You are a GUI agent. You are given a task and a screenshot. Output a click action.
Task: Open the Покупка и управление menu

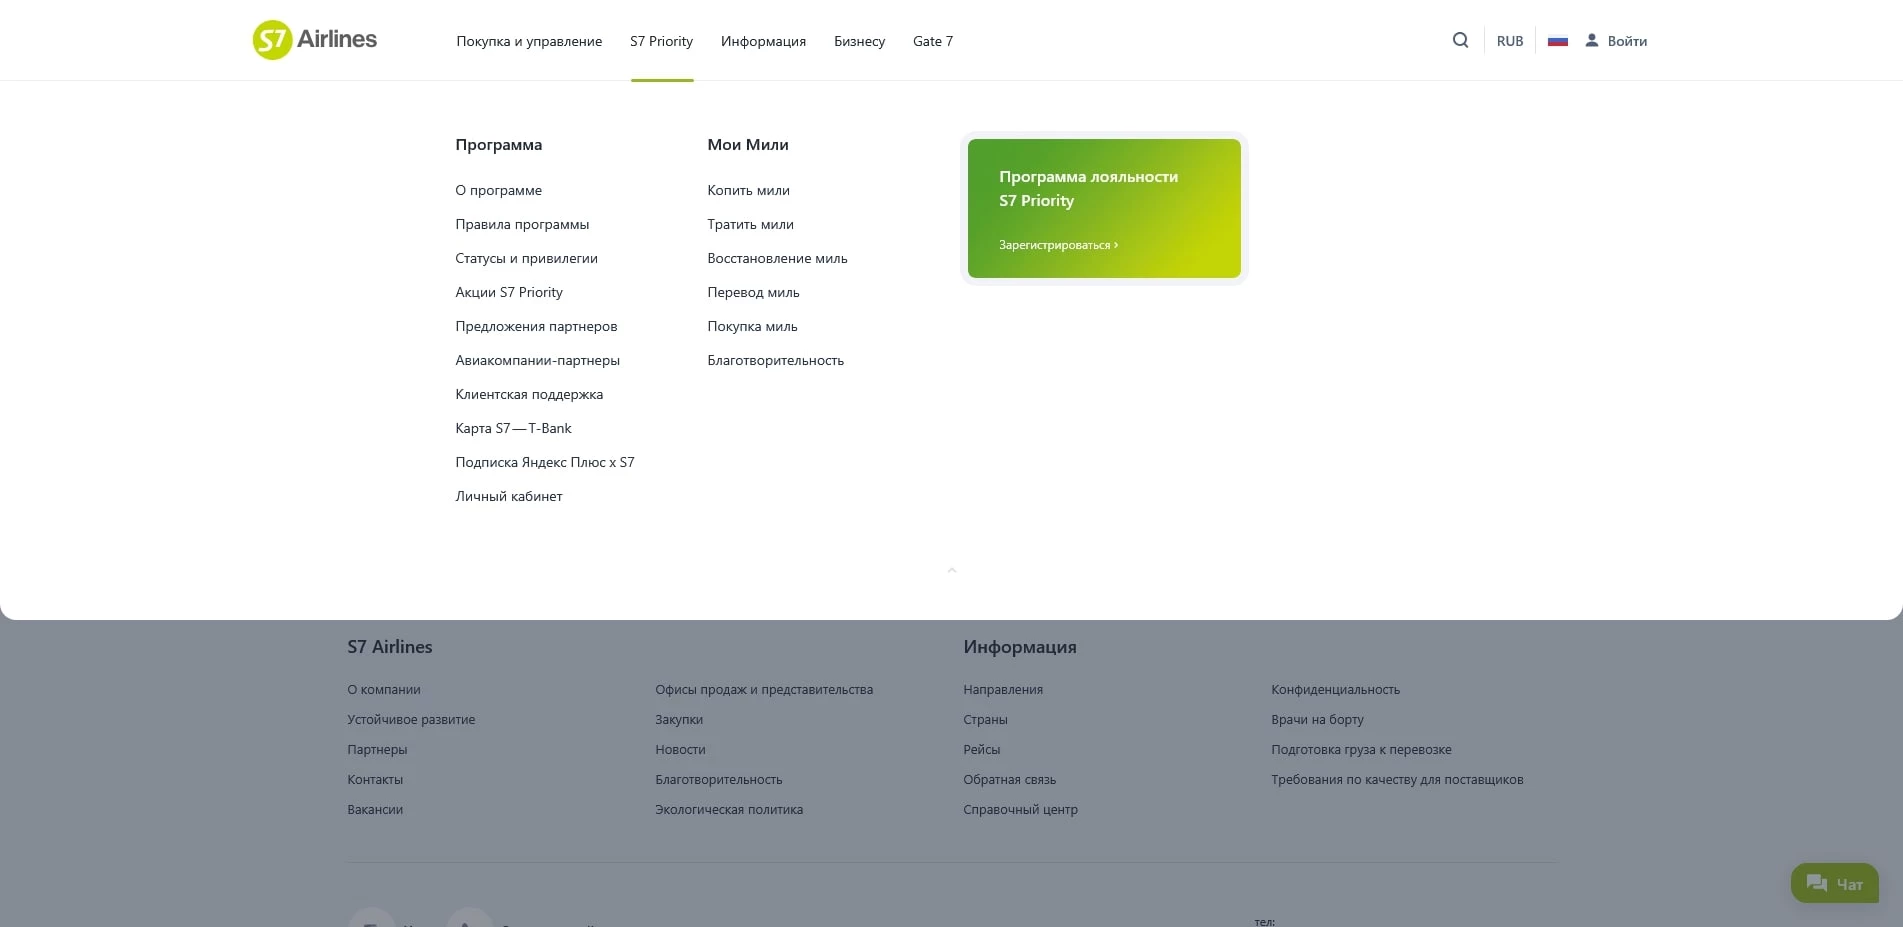pyautogui.click(x=528, y=41)
